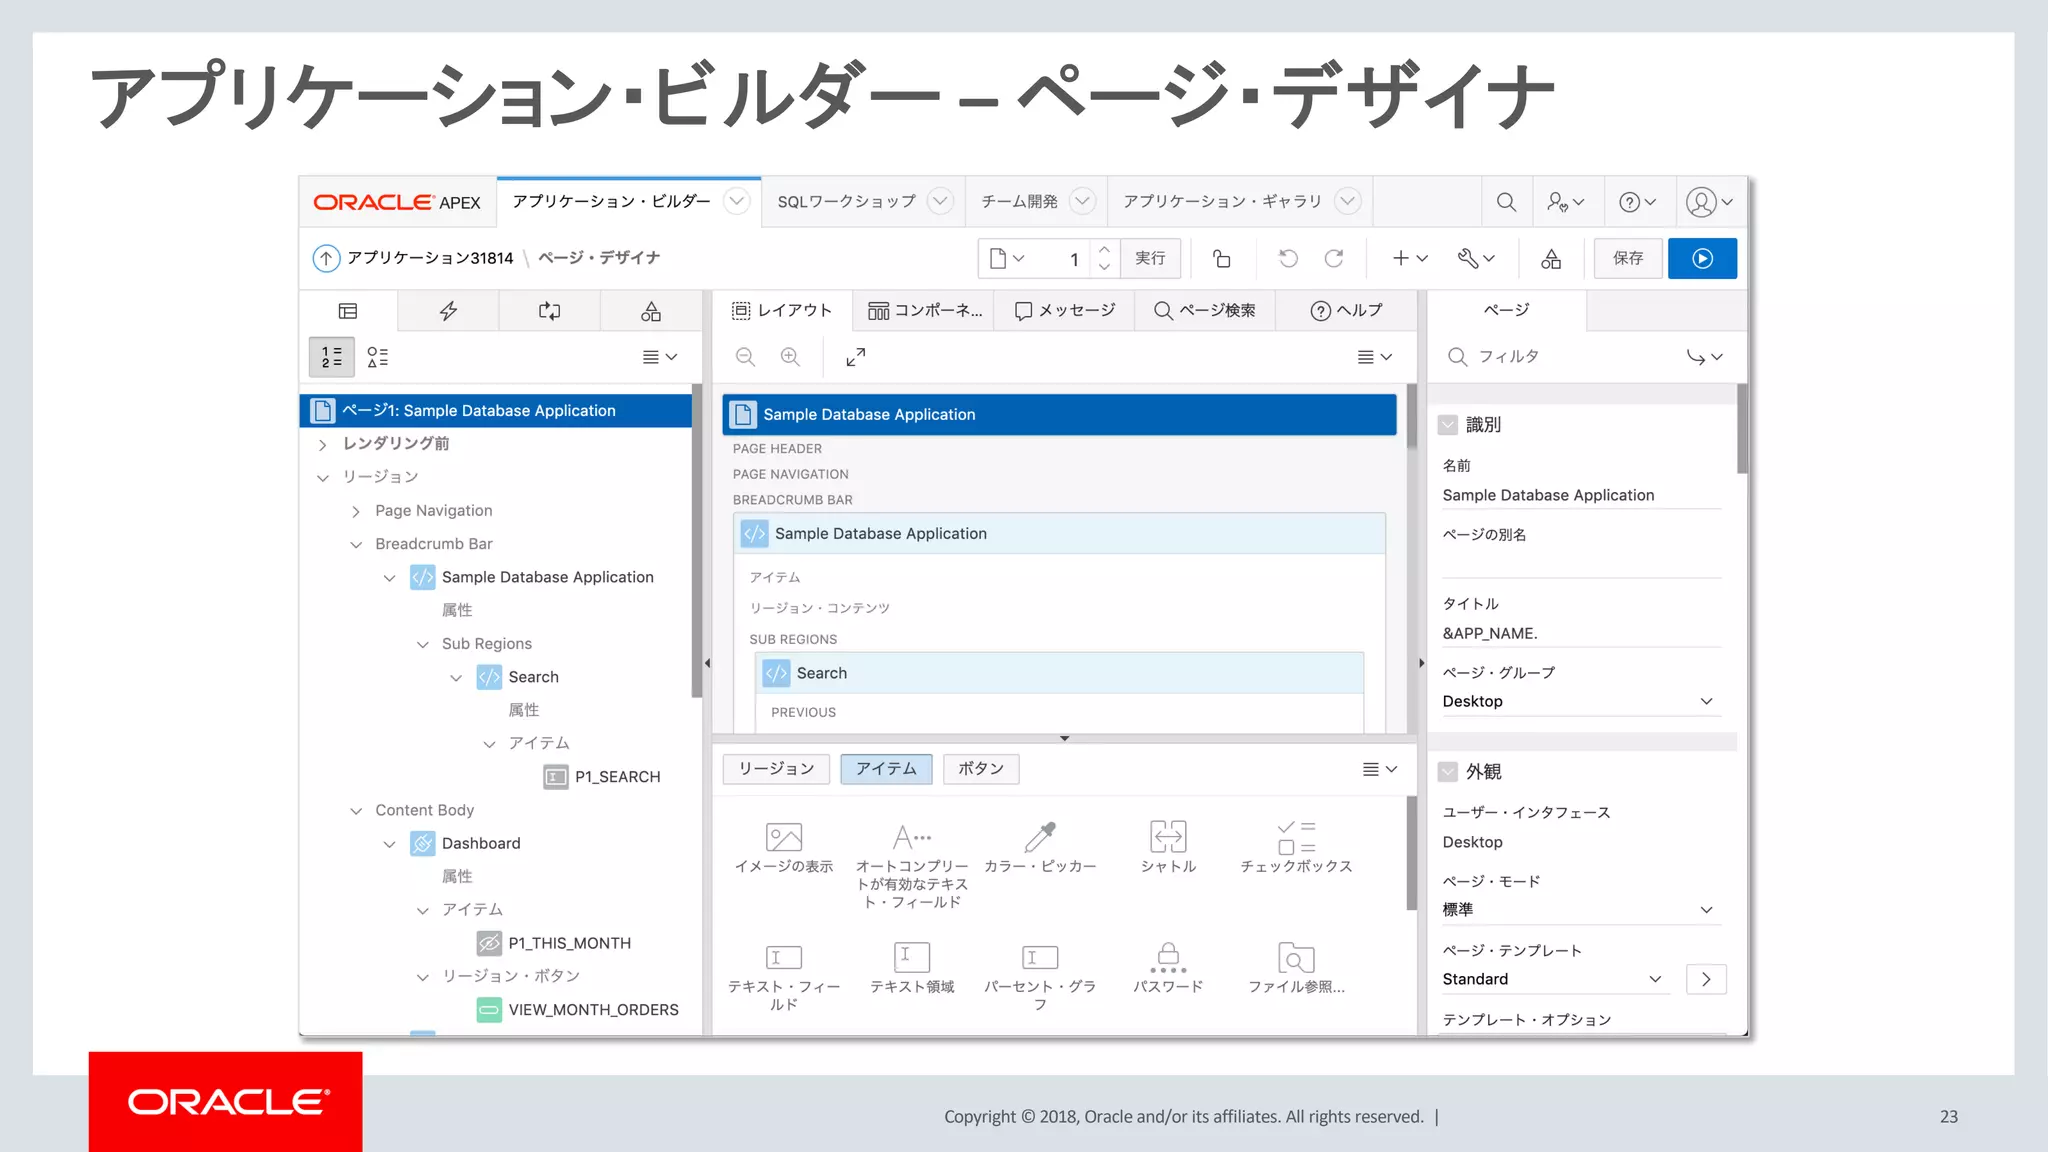
Task: Click the layout zoom in icon
Action: pyautogui.click(x=790, y=357)
